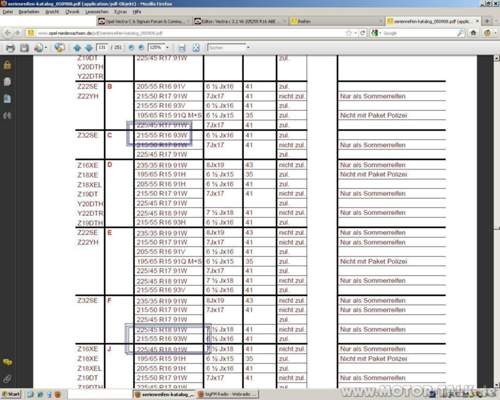
Task: Open the pages panel in PDF sidebar
Action: pos(7,82)
